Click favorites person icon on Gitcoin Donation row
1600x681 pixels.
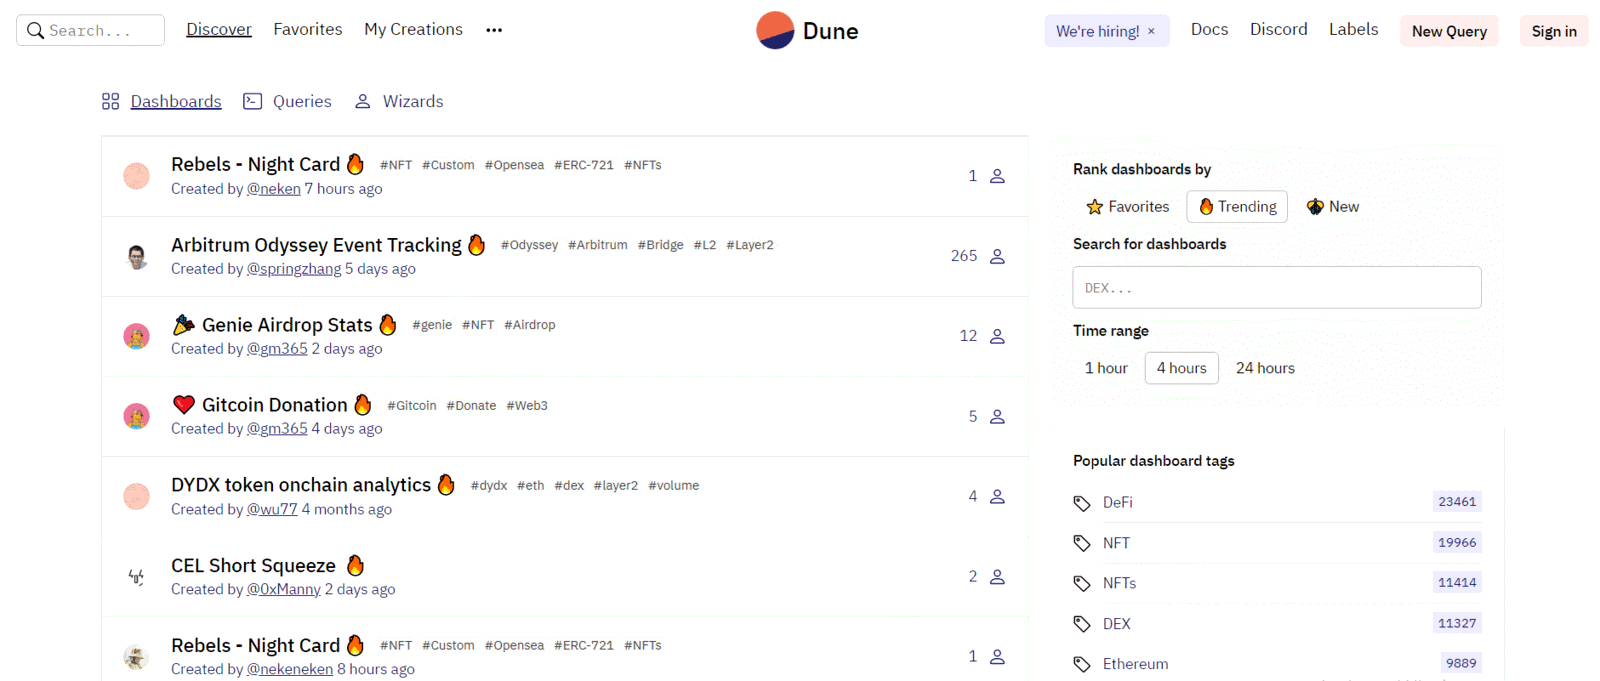coord(997,416)
